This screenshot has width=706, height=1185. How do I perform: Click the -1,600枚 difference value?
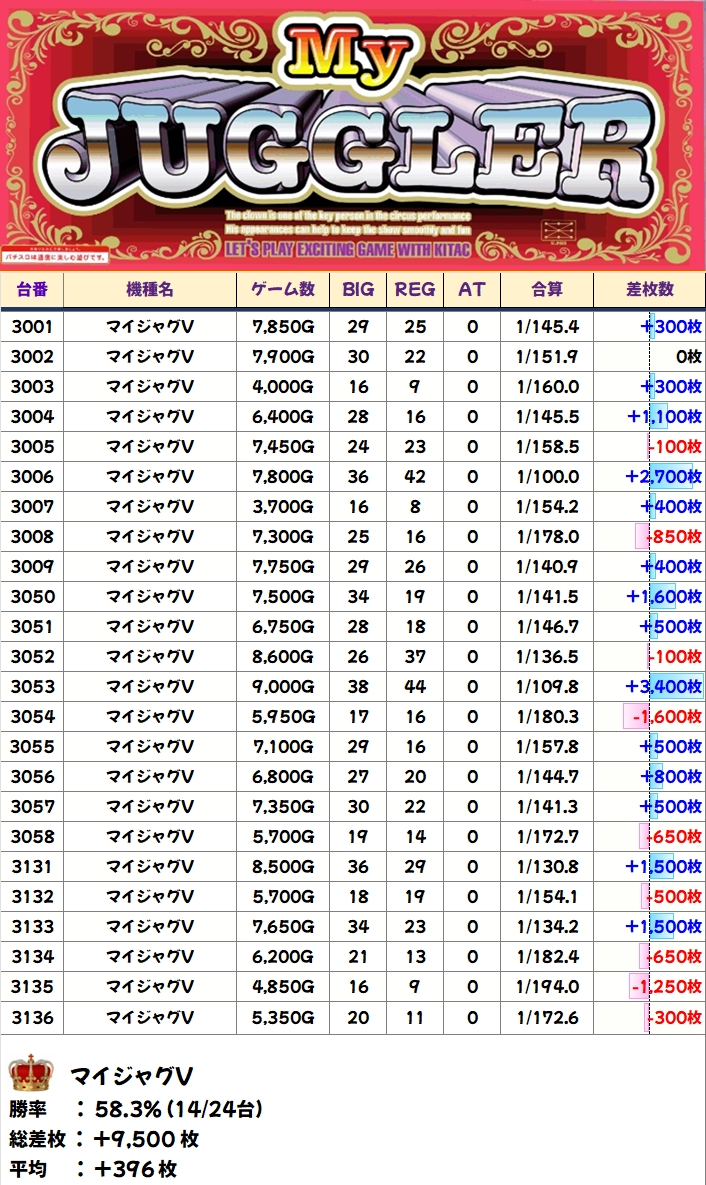coord(665,716)
